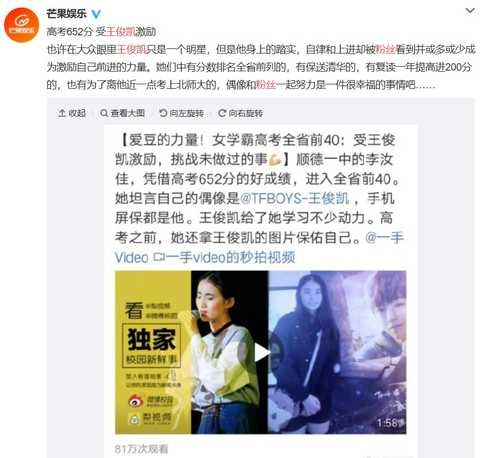
Task: Expand the post options chevron at top right
Action: point(470,11)
